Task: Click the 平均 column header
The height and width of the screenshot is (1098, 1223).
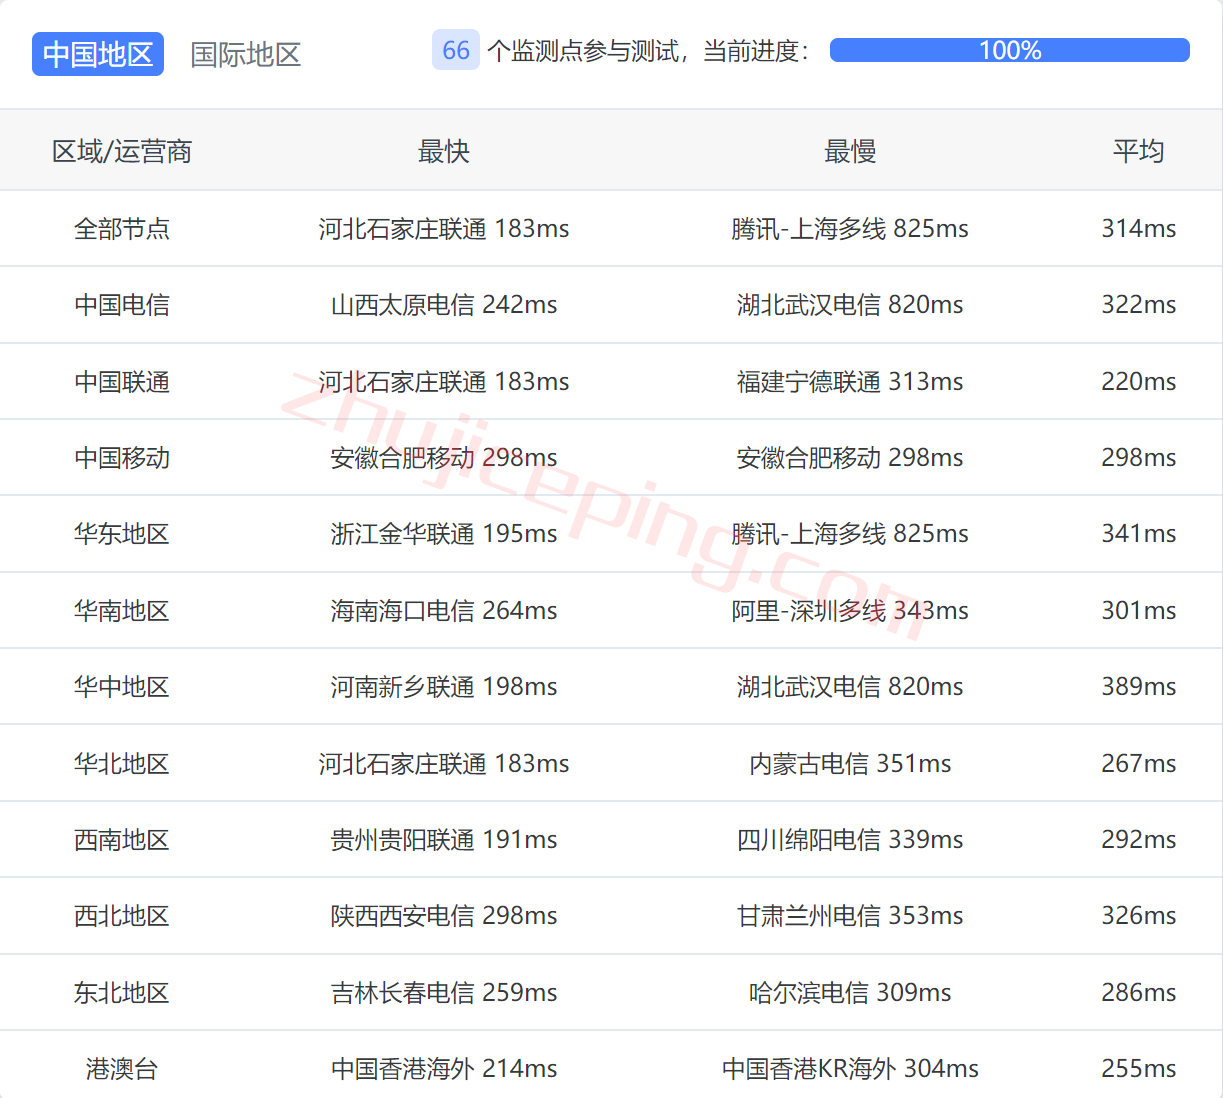Action: (x=1139, y=151)
